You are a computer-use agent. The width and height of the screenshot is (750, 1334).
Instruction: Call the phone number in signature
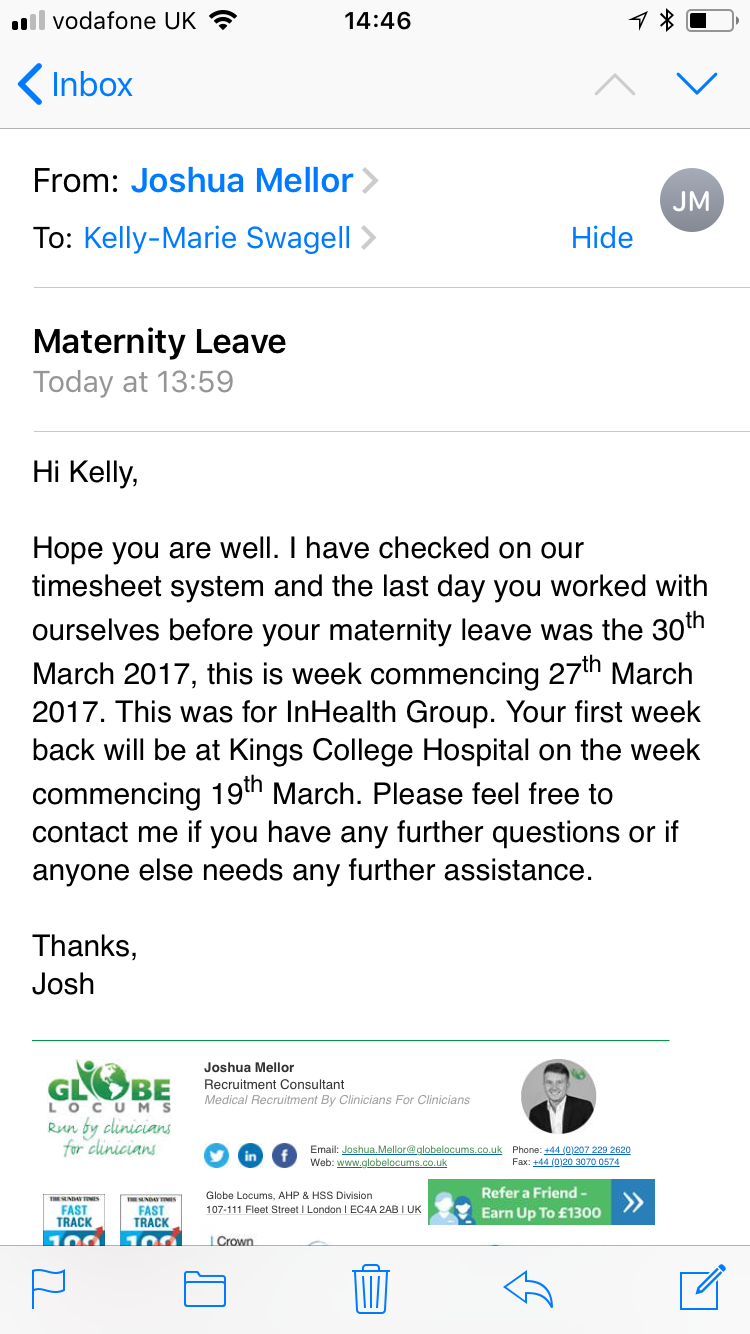point(586,1150)
